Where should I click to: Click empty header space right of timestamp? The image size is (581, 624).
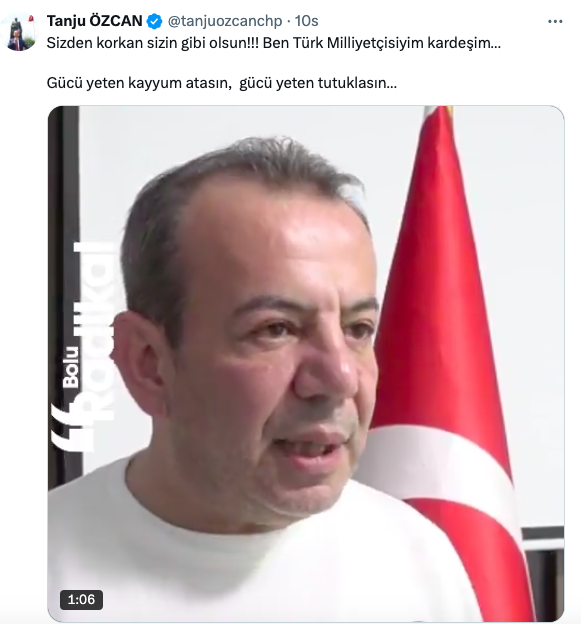pos(432,21)
